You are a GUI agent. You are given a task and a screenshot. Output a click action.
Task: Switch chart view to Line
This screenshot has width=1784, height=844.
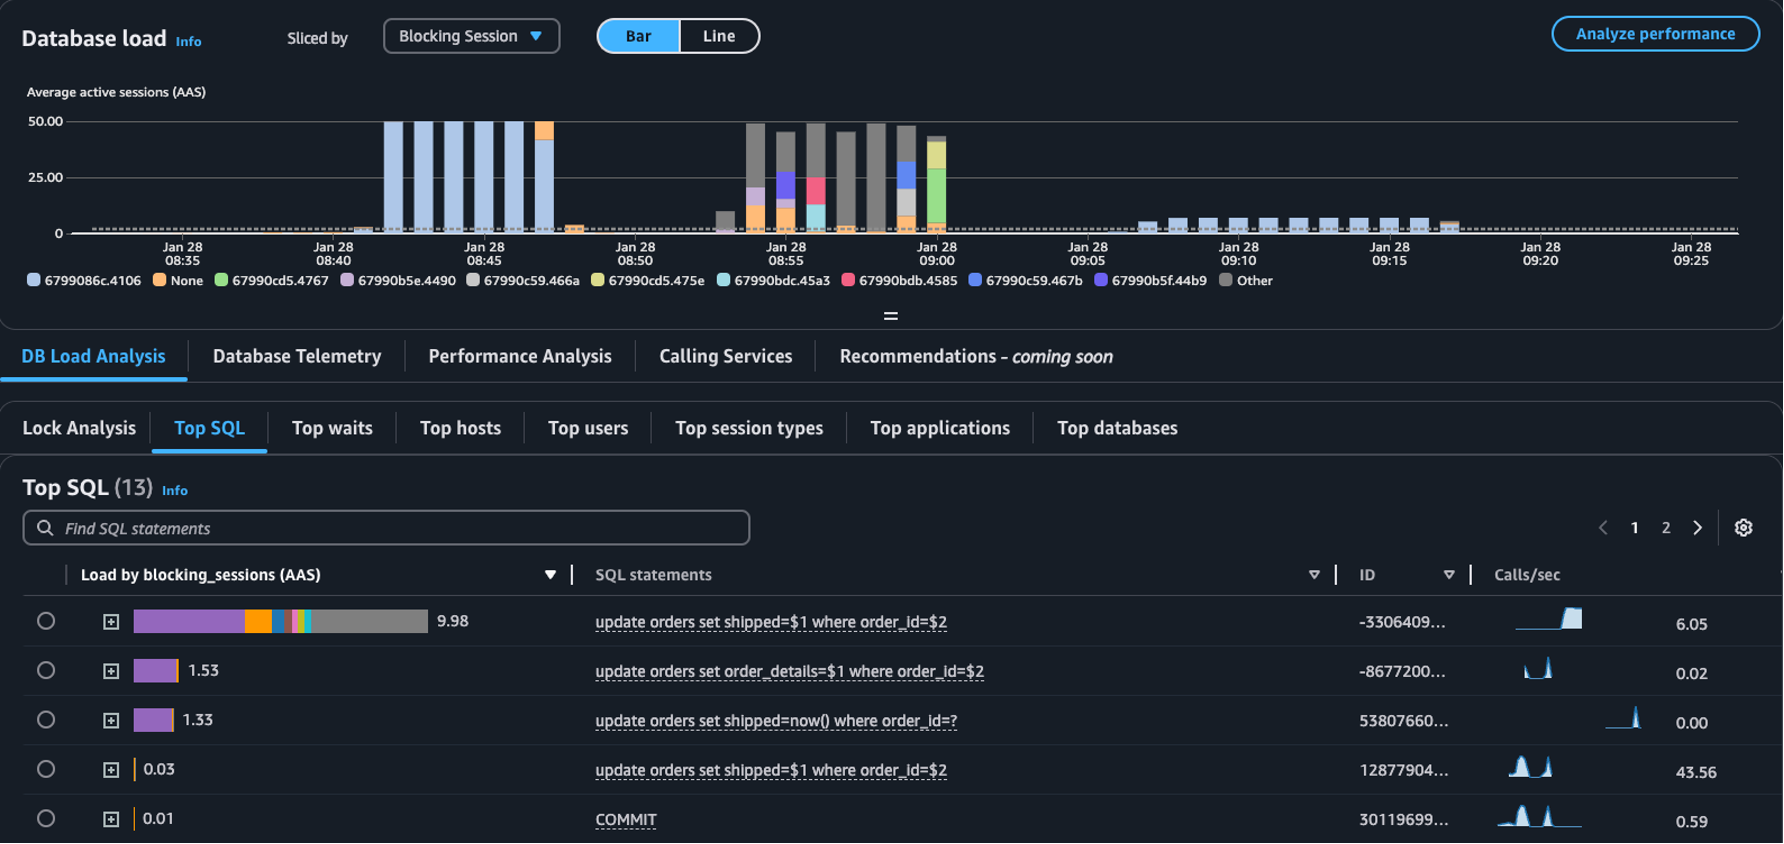[x=718, y=36]
